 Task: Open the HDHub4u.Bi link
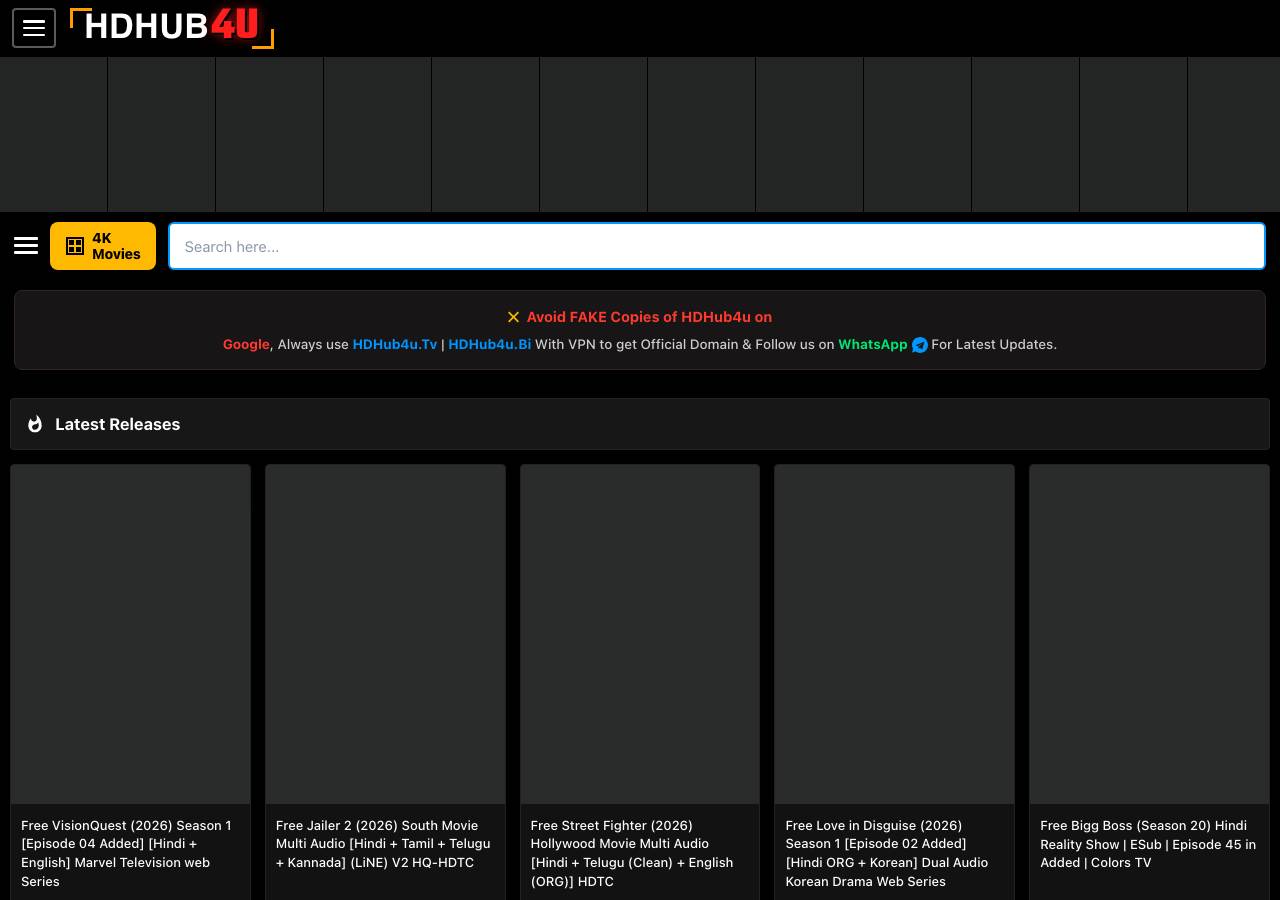click(489, 344)
